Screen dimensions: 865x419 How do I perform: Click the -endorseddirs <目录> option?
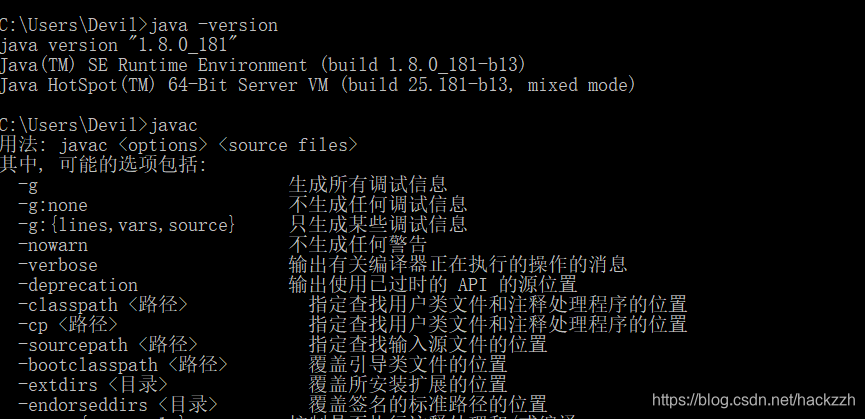point(118,405)
